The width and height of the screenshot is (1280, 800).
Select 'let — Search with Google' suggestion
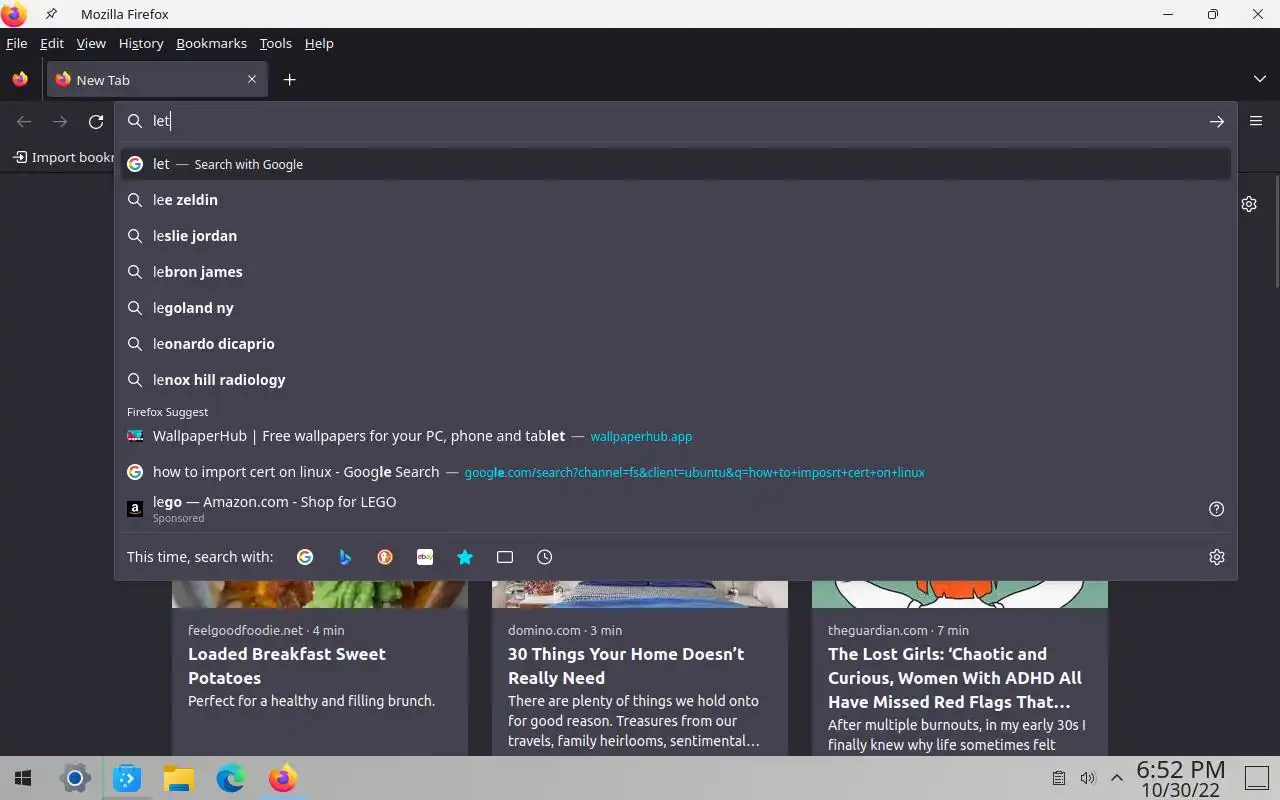pos(675,164)
